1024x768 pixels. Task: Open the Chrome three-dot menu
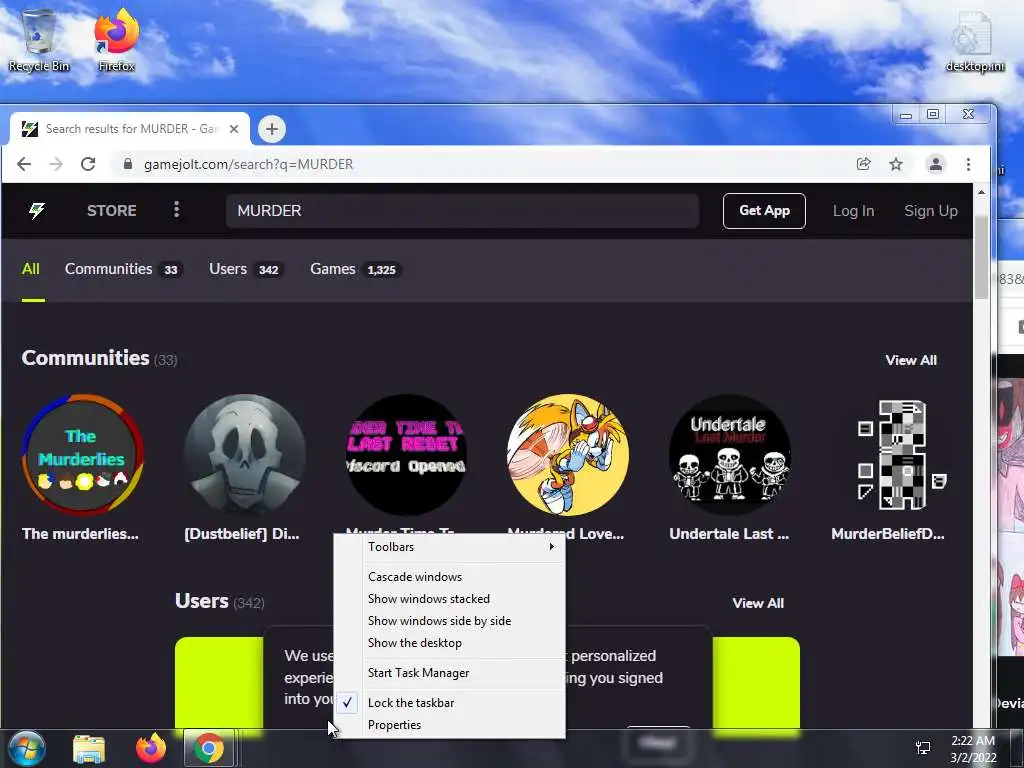coord(968,164)
